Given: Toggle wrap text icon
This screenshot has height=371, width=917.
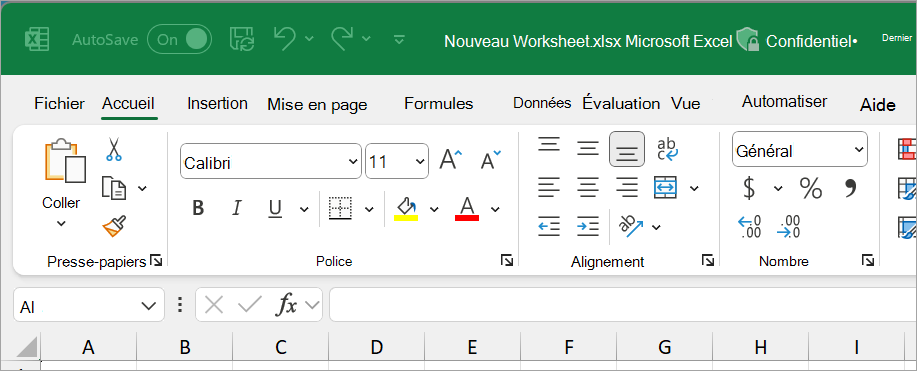Looking at the screenshot, I should coord(667,149).
